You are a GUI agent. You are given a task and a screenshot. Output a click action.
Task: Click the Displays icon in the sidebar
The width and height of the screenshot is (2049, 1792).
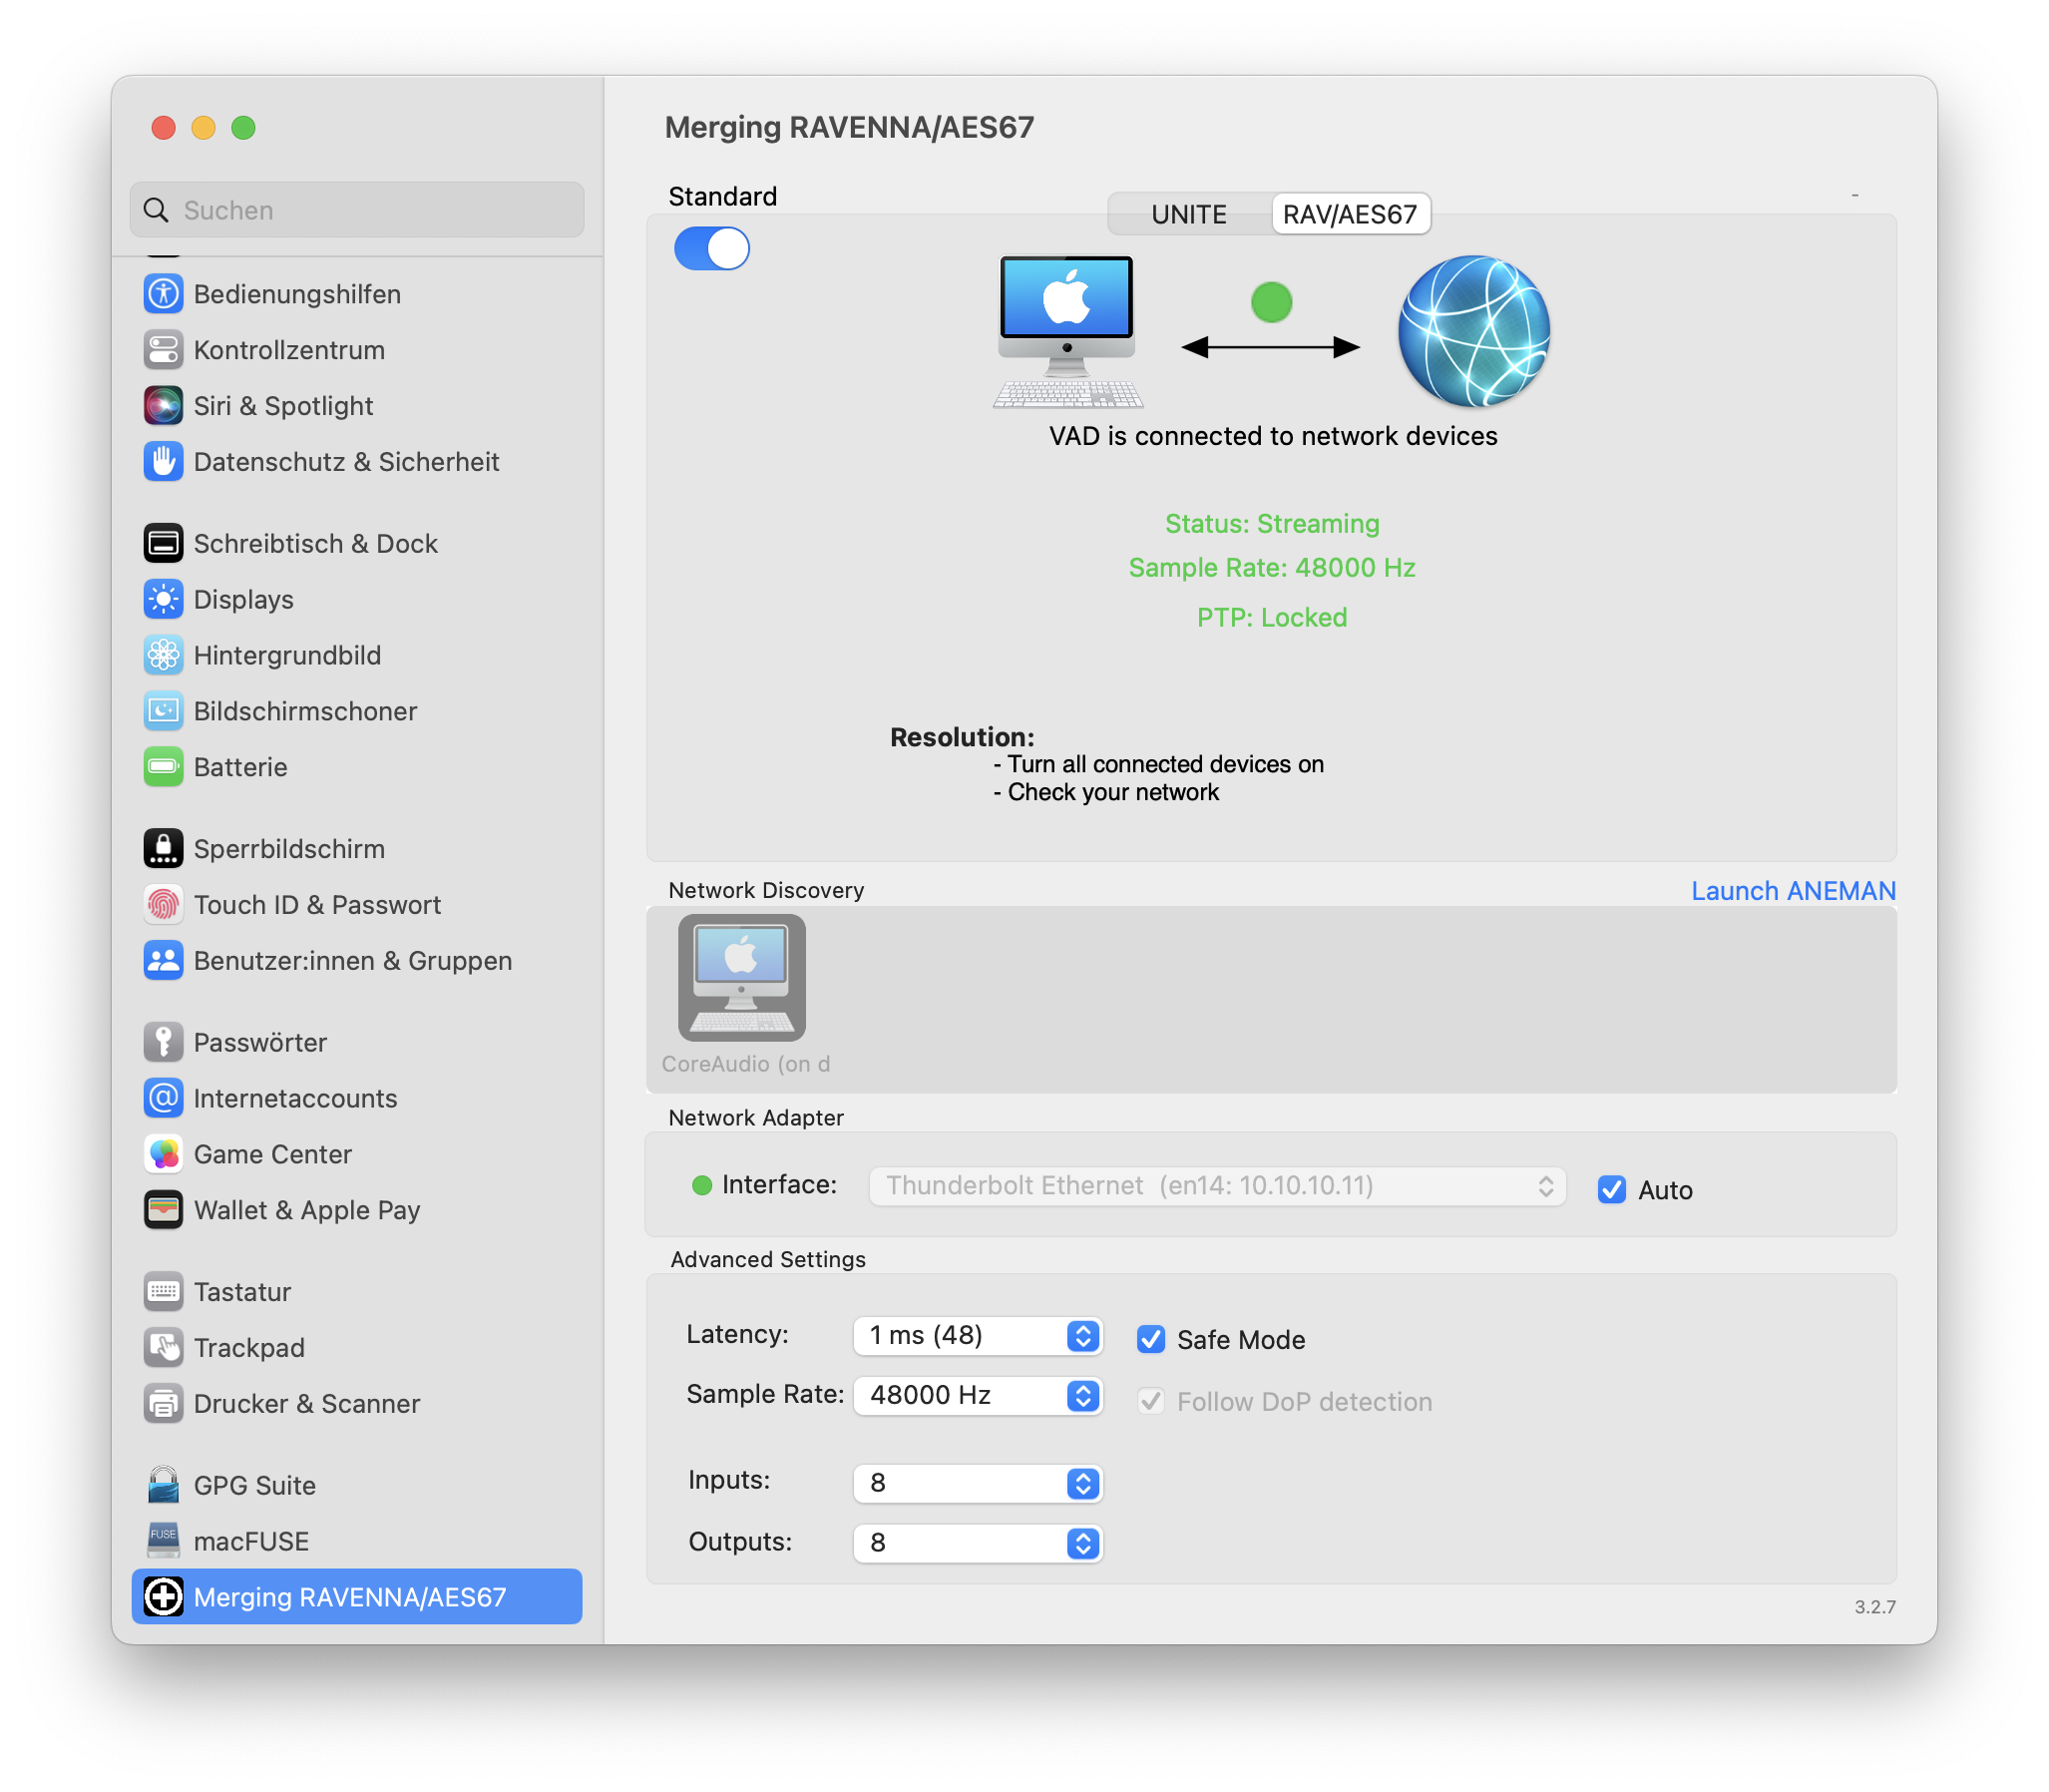163,599
